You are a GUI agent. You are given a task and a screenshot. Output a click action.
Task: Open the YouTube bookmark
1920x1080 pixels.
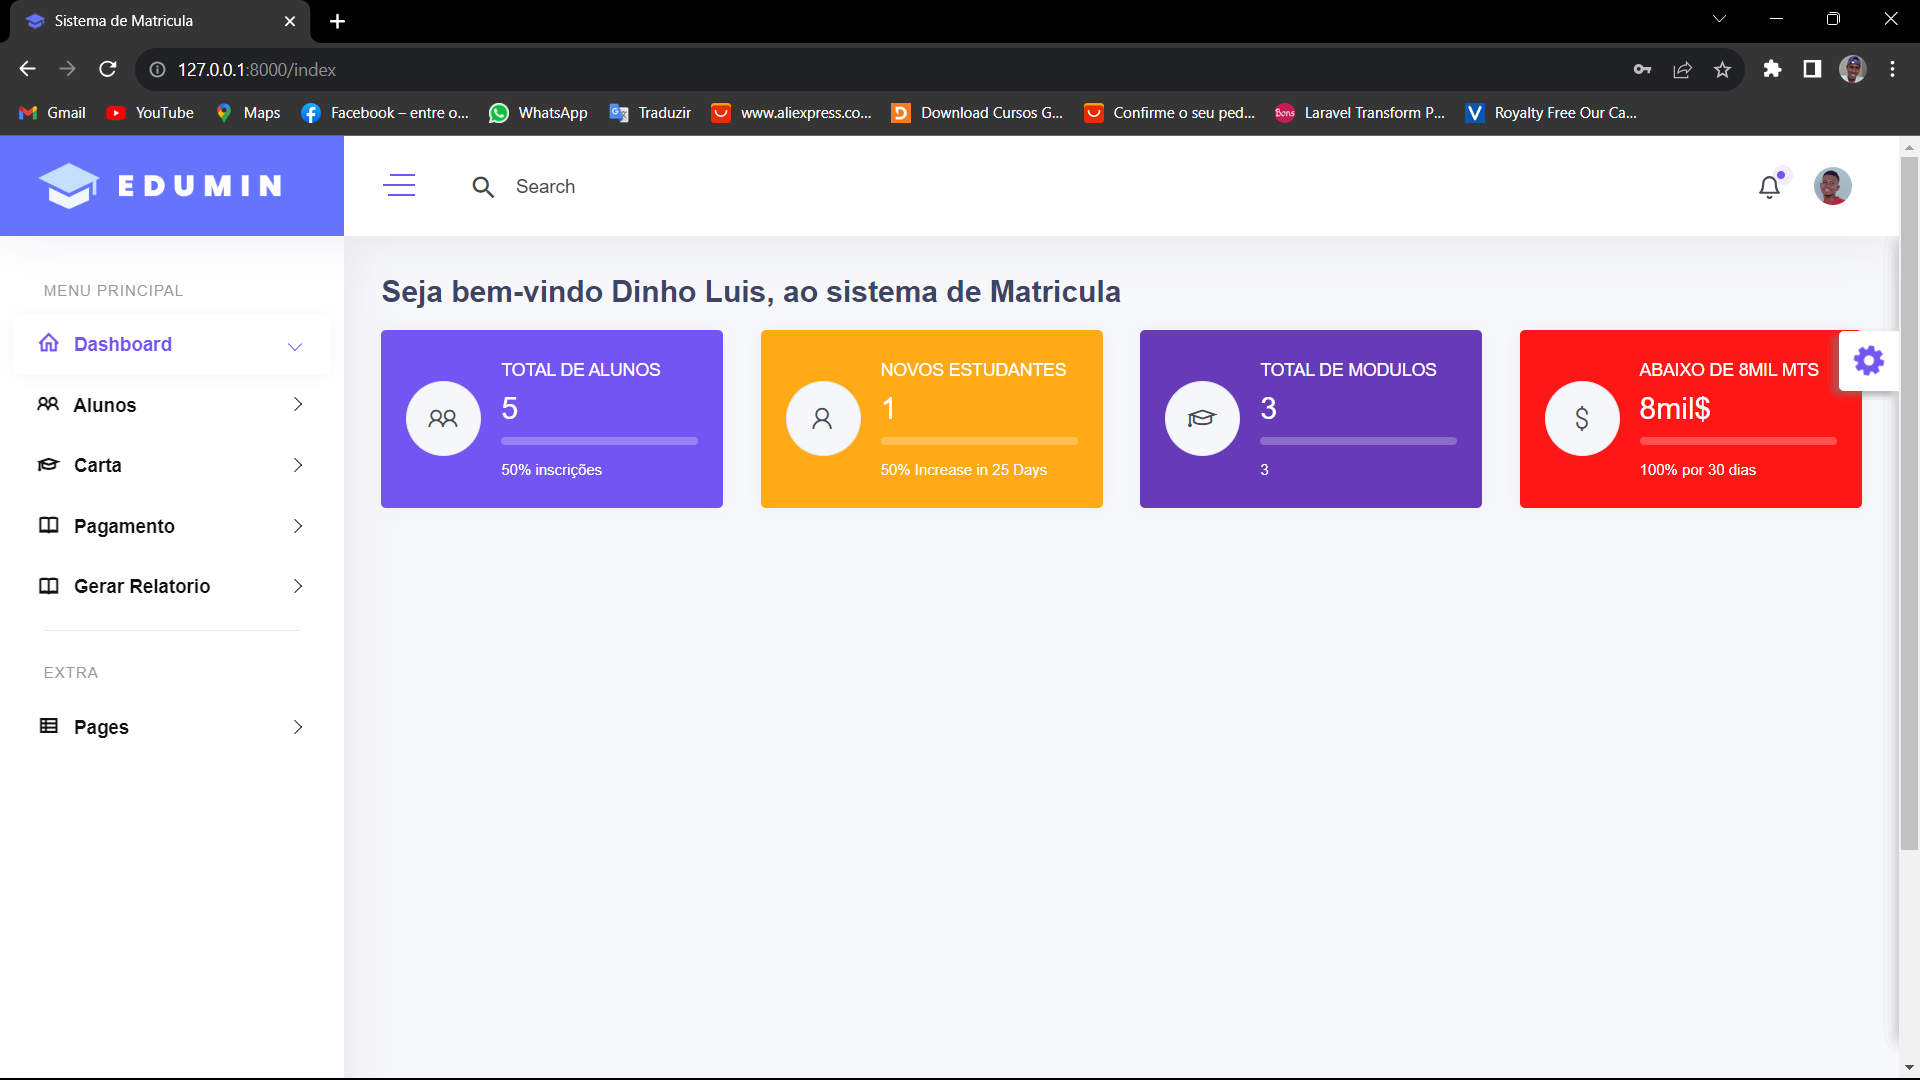coord(150,113)
